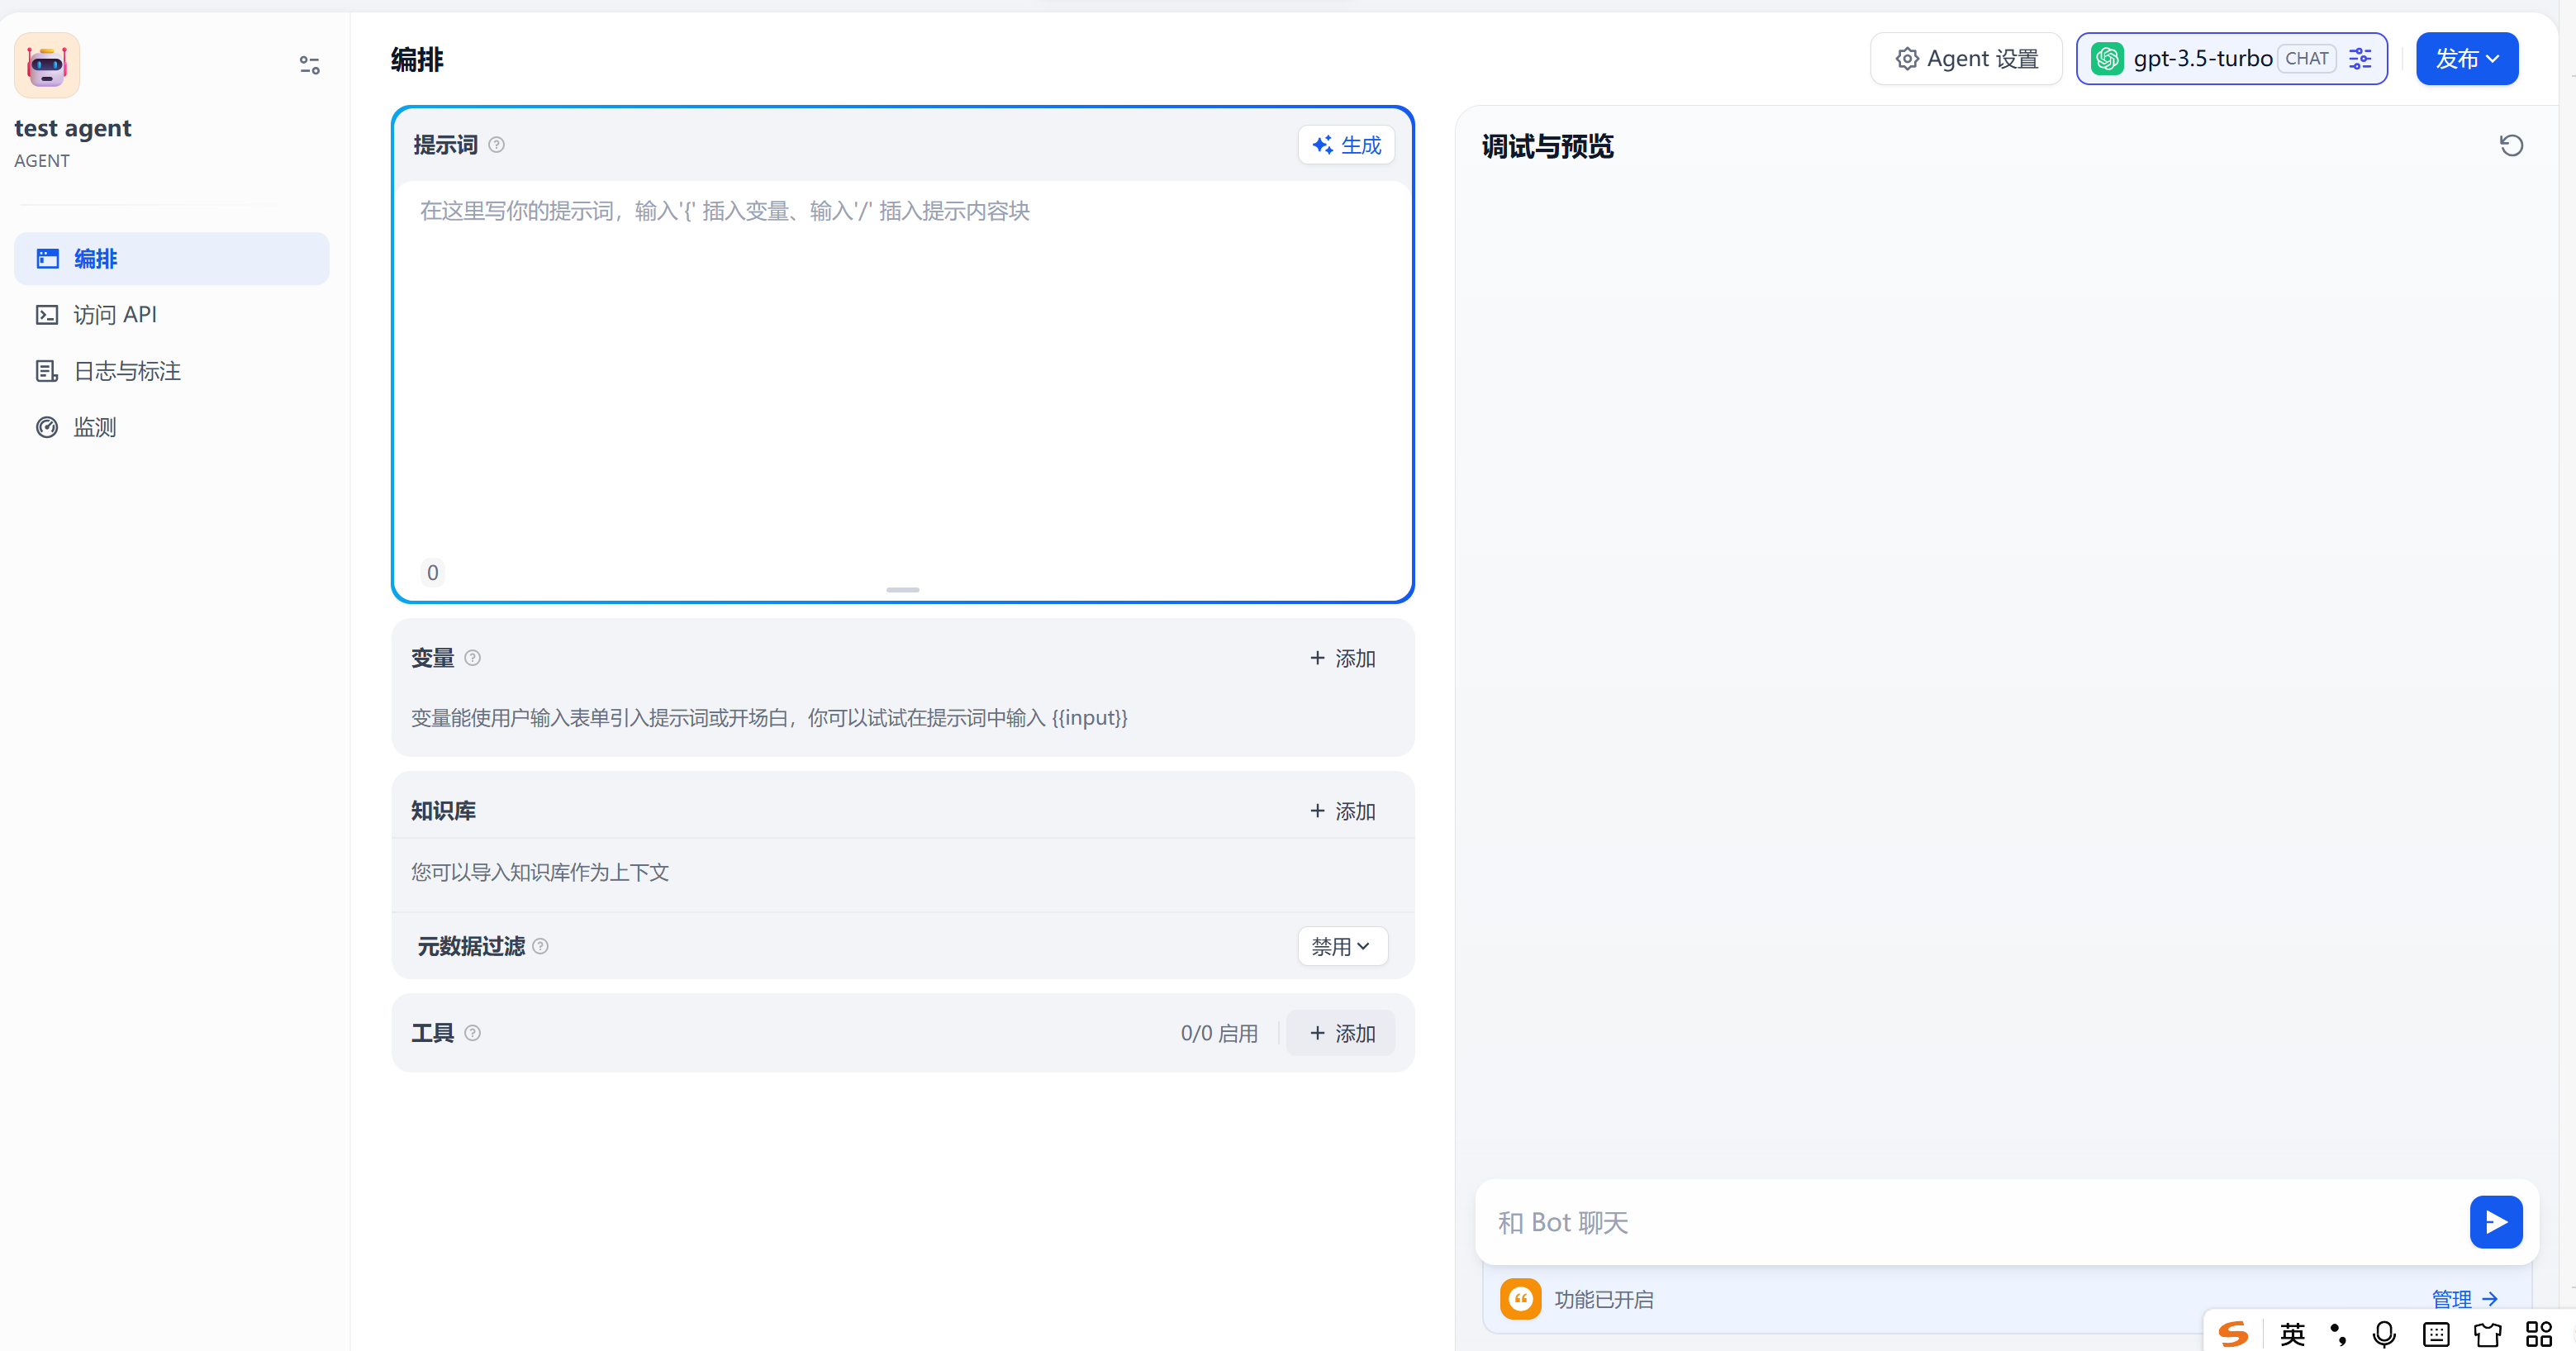
Task: Send message with the blue arrow button
Action: pyautogui.click(x=2495, y=1221)
